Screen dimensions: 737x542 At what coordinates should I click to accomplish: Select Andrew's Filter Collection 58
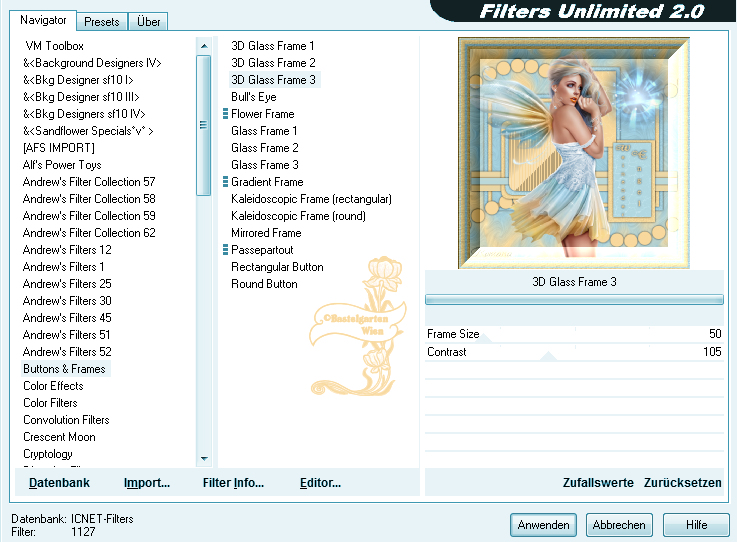[89, 199]
